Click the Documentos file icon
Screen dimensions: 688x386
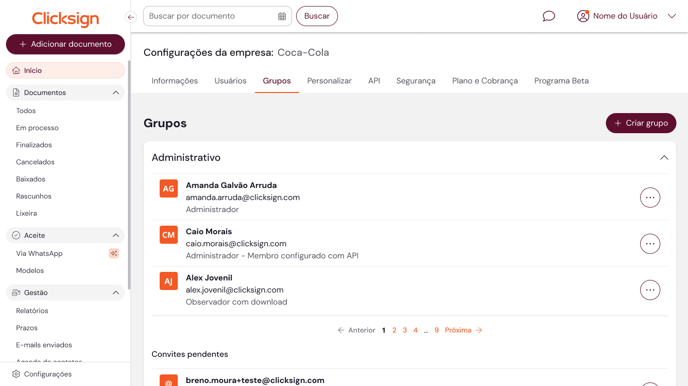click(x=16, y=93)
